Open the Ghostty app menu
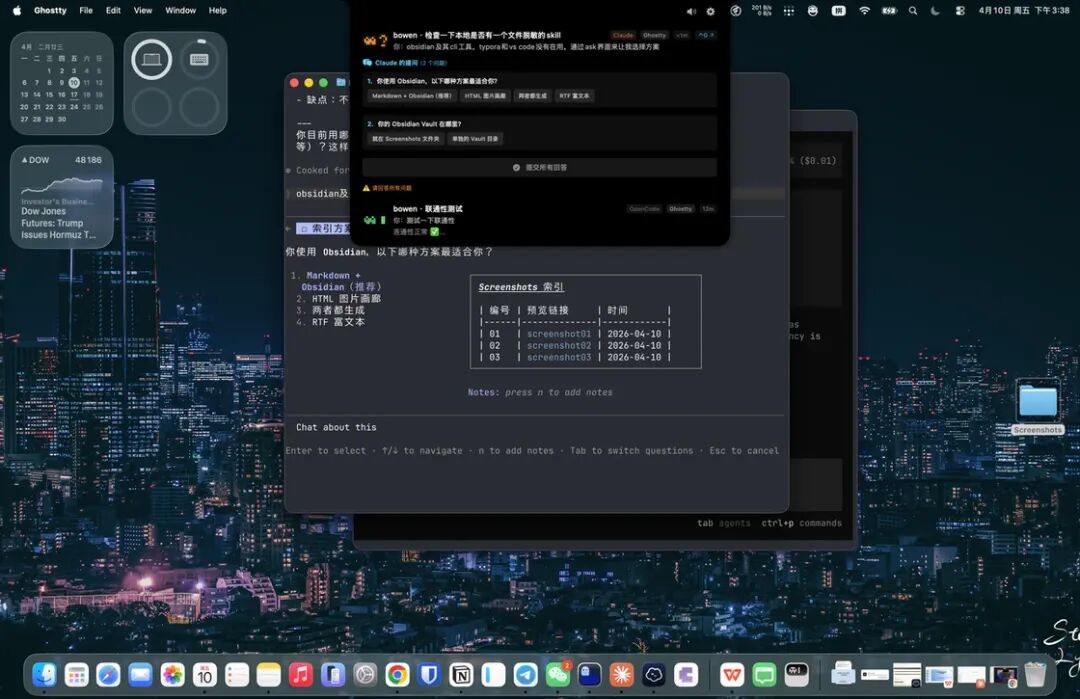Viewport: 1080px width, 699px height. 50,10
